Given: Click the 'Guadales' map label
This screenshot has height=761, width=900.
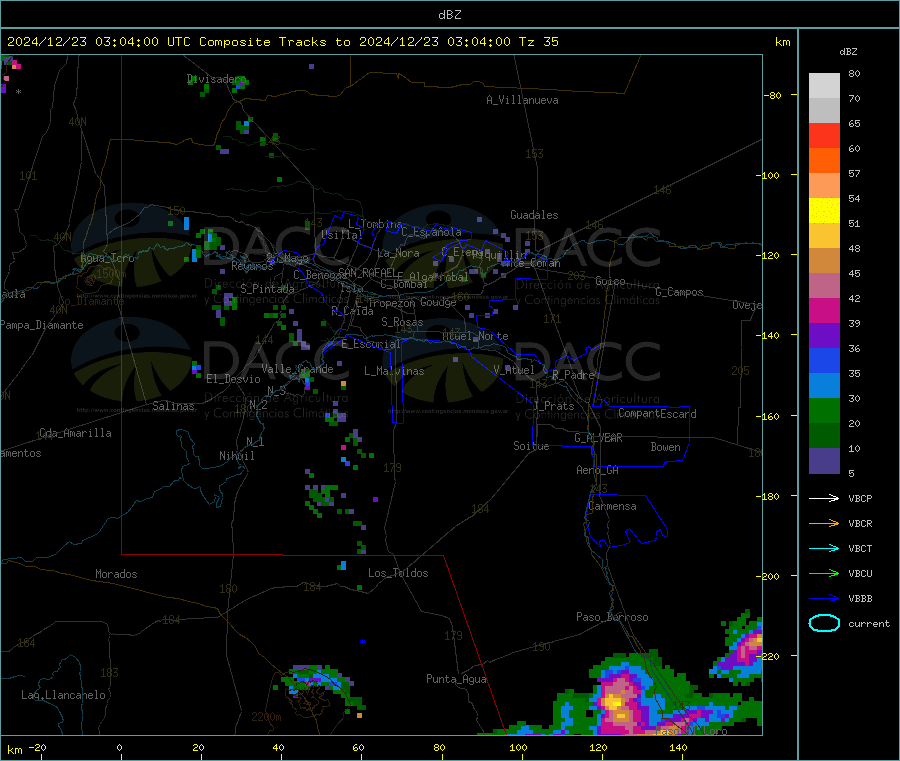Looking at the screenshot, I should [x=534, y=215].
